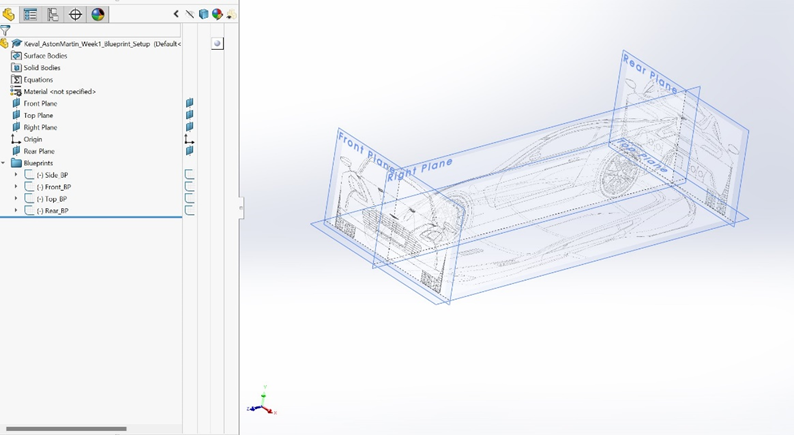The image size is (794, 435).
Task: Expand the Top_BP sketch node
Action: pyautogui.click(x=16, y=199)
